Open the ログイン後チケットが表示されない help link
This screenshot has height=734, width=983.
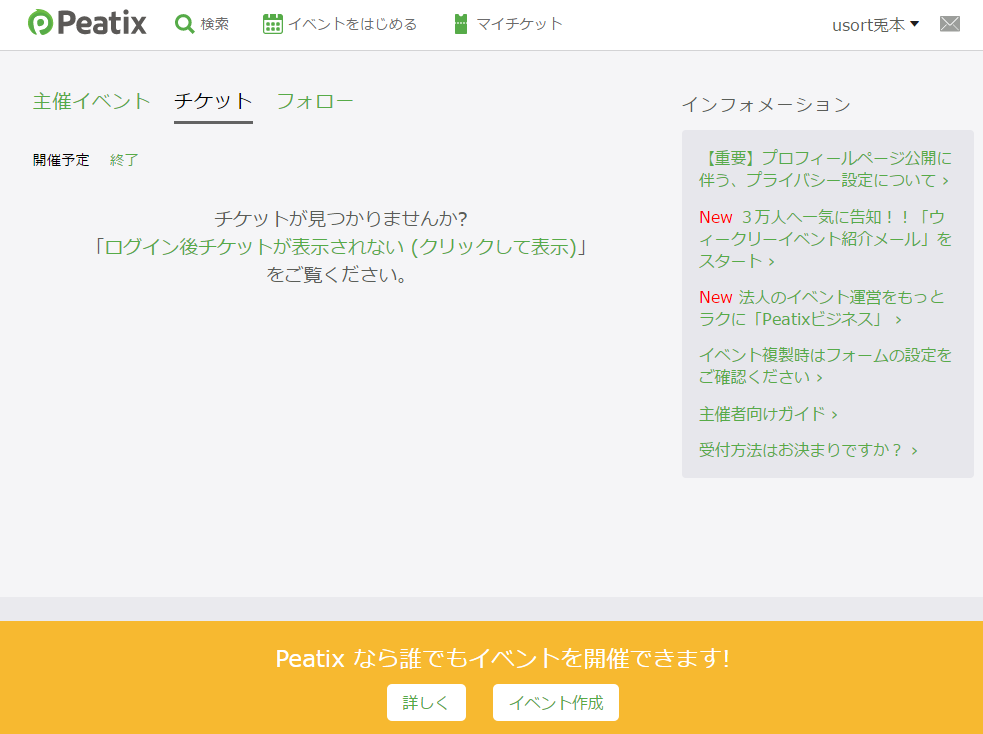coord(340,247)
